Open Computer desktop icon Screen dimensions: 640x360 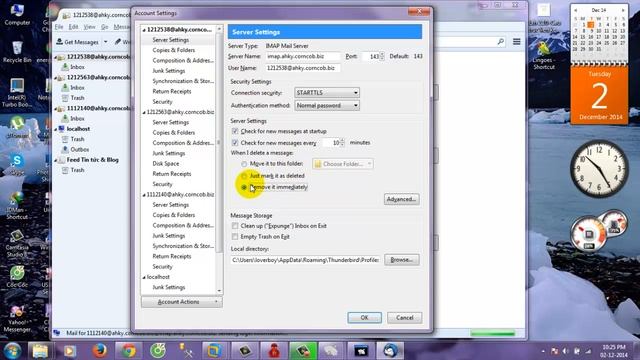pyautogui.click(x=17, y=15)
